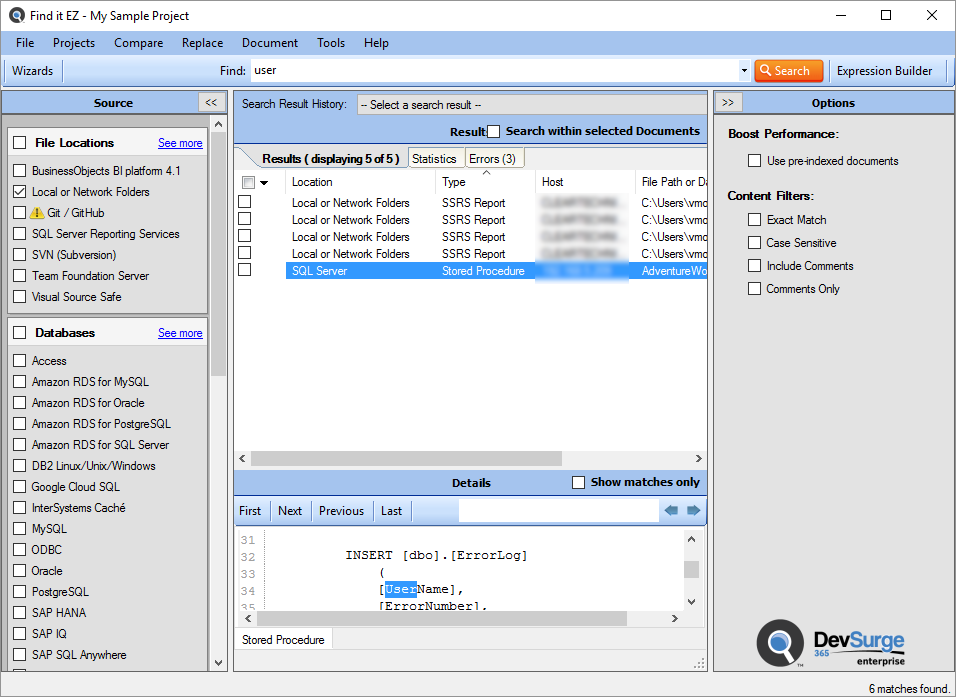Click the Source panel vertical scrollbar
This screenshot has height=697, width=956.
click(x=219, y=256)
